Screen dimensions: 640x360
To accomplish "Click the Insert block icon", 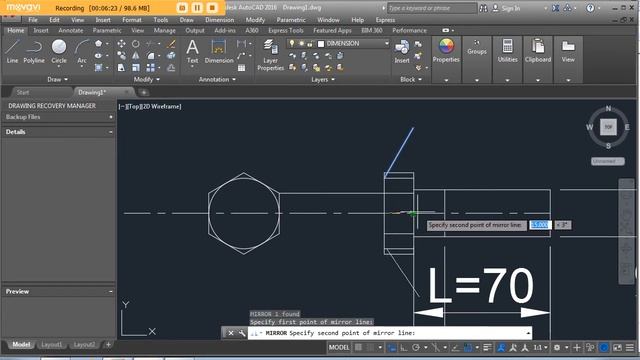I will pos(402,51).
